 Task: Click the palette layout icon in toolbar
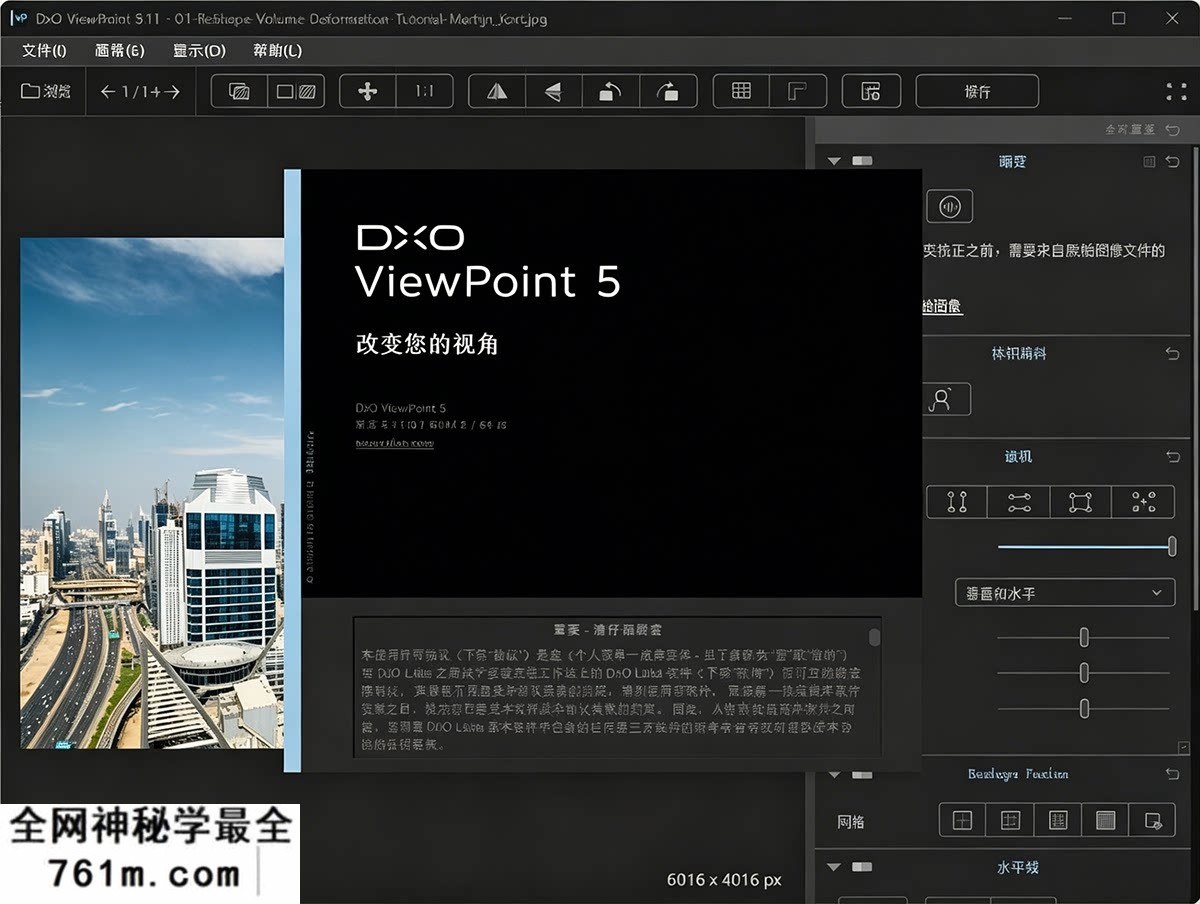871,91
